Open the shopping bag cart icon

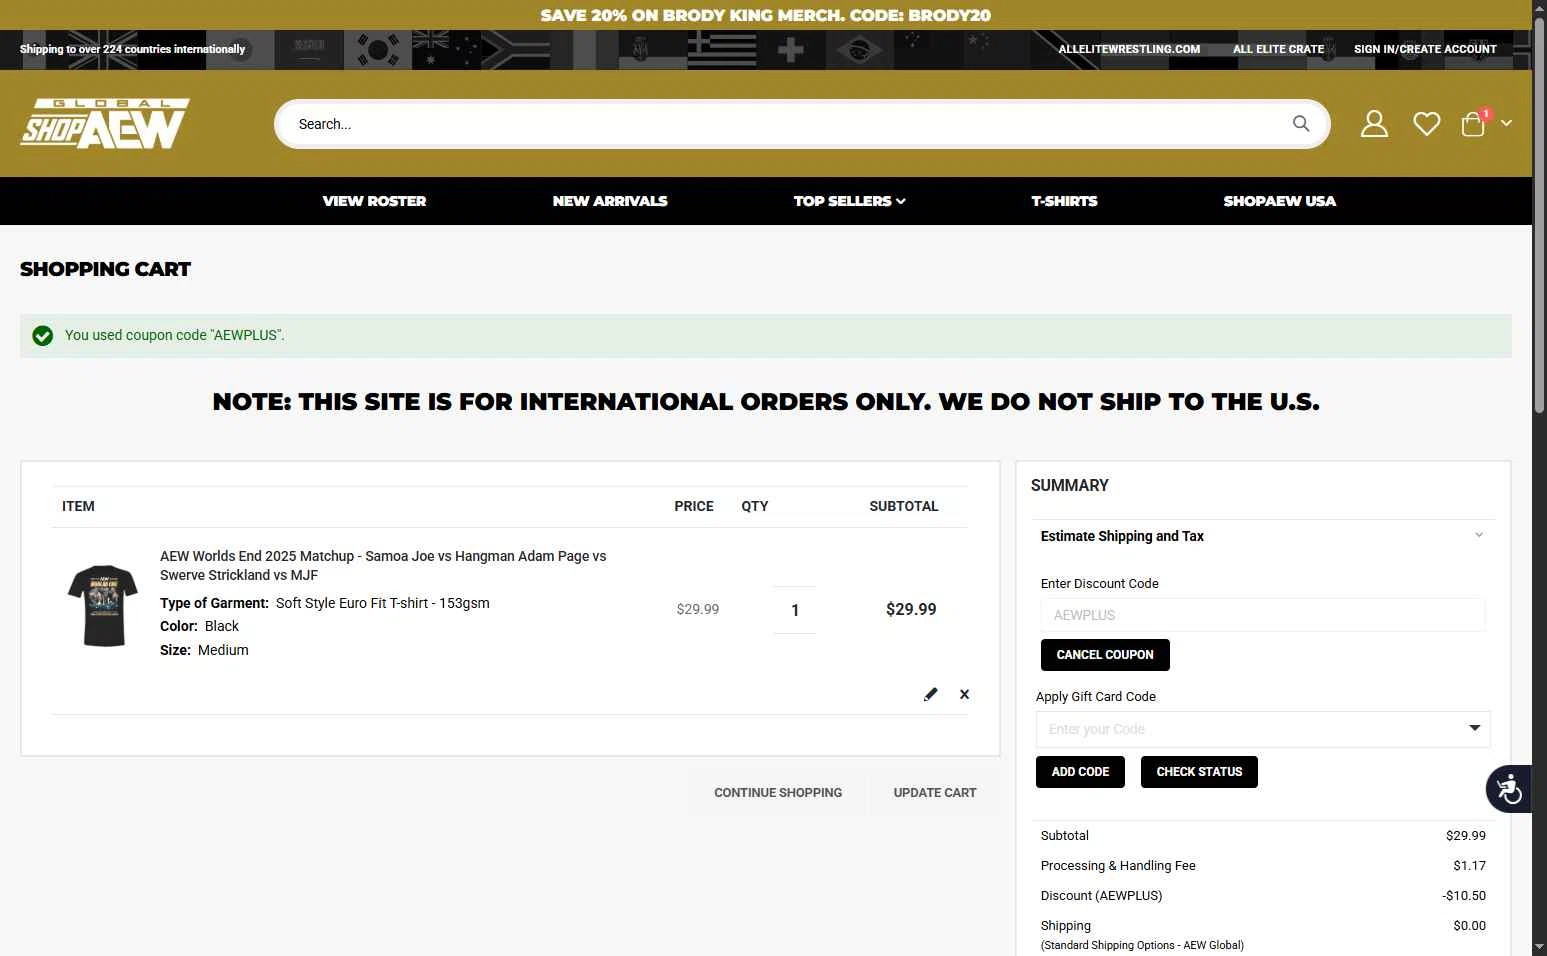(x=1473, y=124)
